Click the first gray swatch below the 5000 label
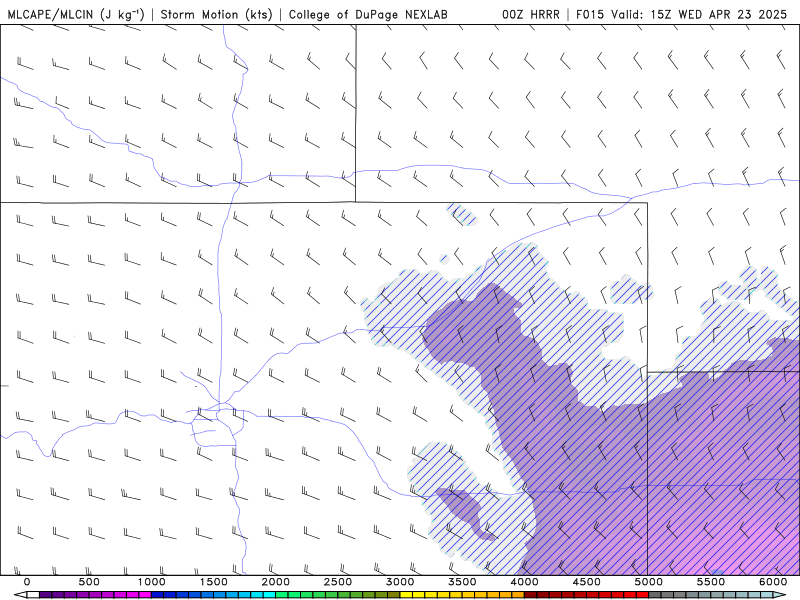Screen dimensions: 800x600 click(x=655, y=595)
